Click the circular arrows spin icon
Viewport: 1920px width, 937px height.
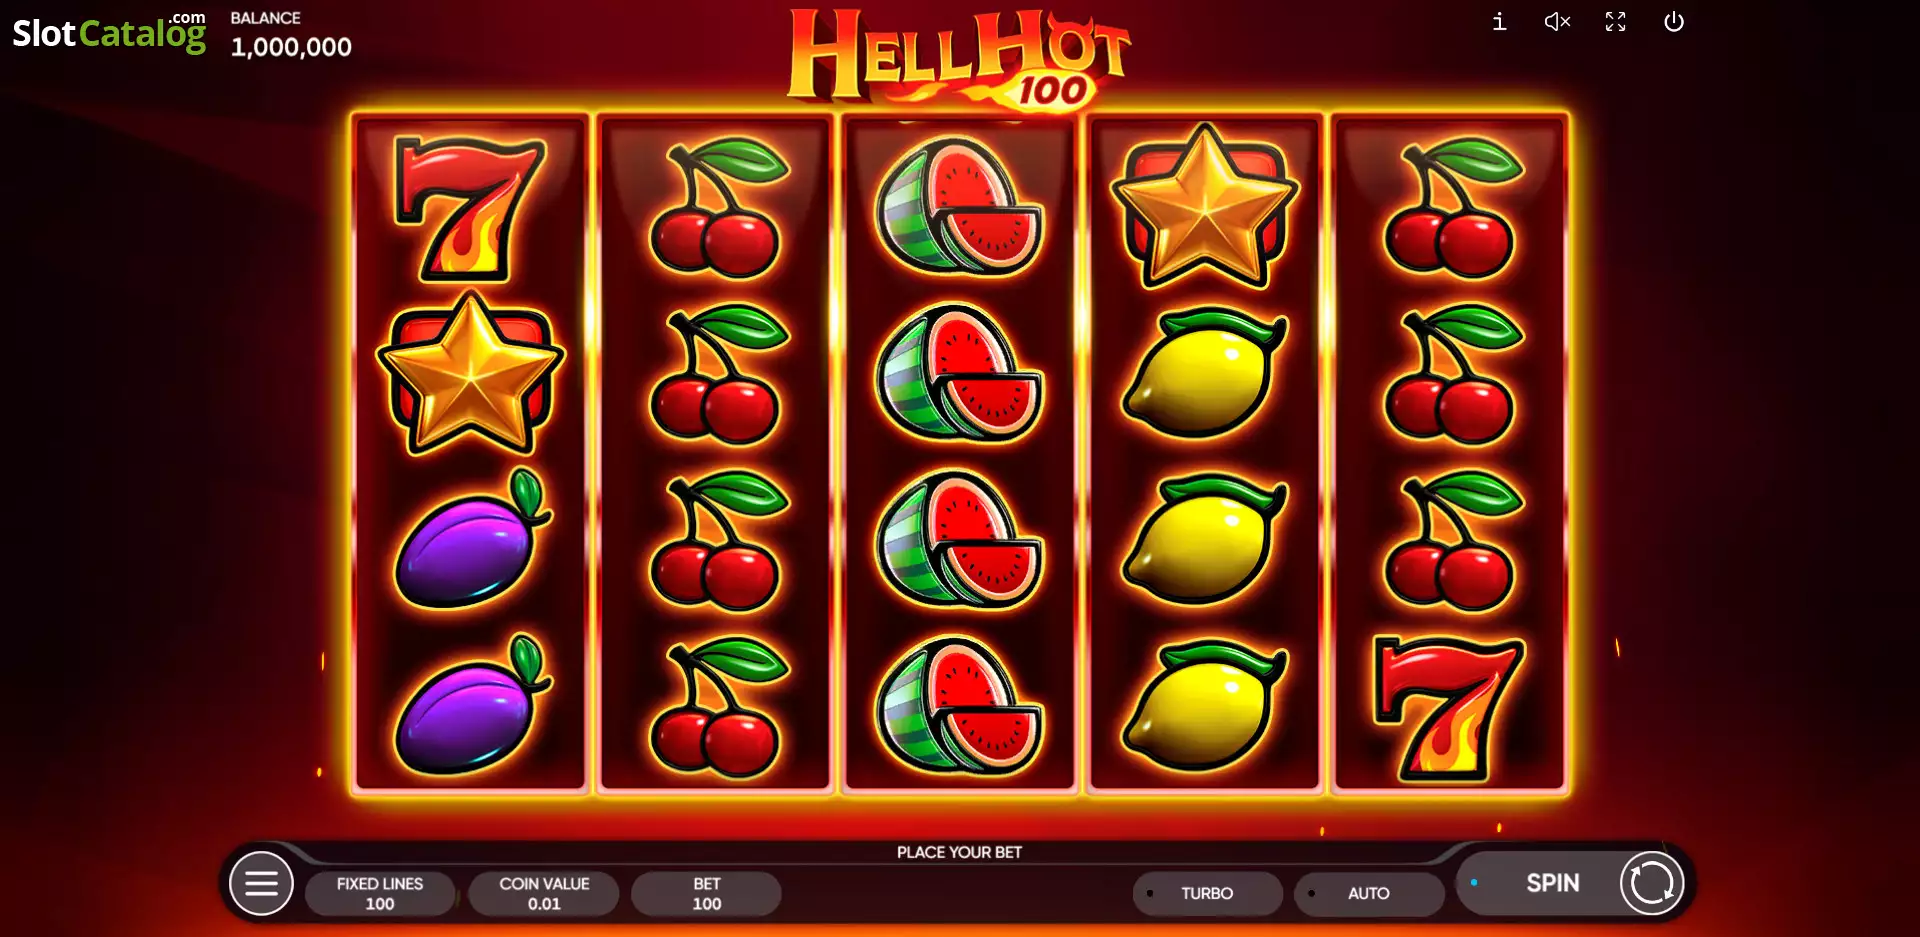point(1651,883)
